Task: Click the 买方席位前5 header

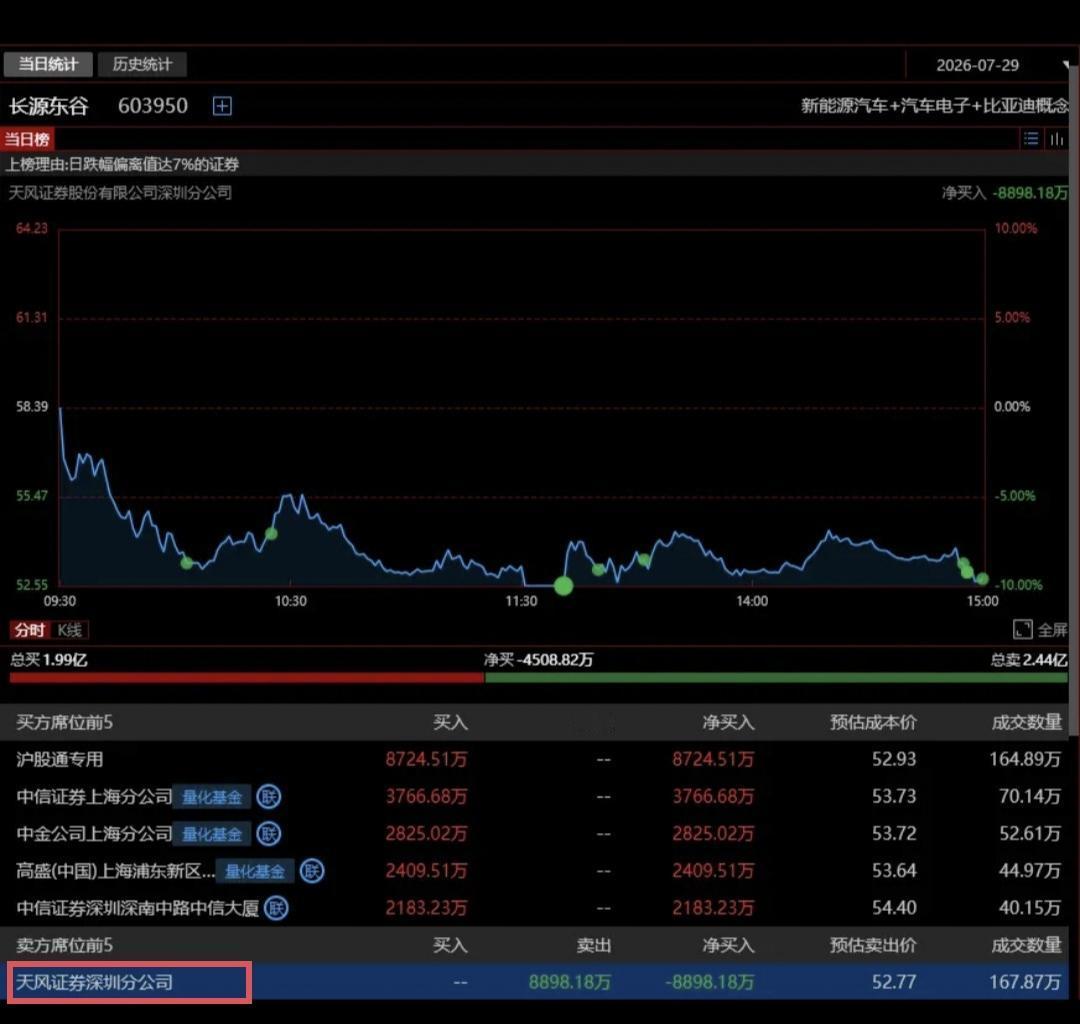Action: (64, 722)
